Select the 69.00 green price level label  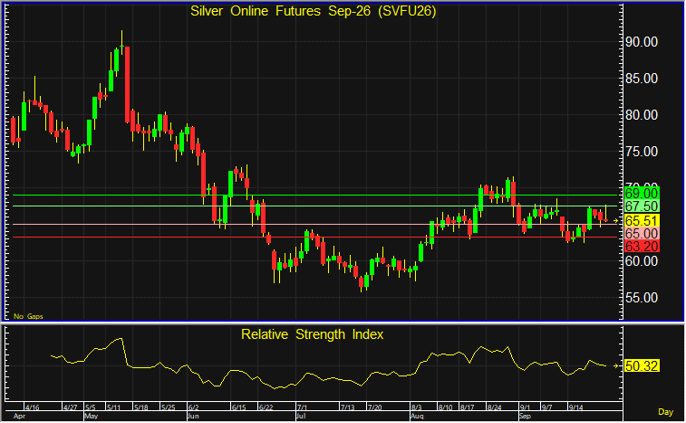click(x=641, y=193)
